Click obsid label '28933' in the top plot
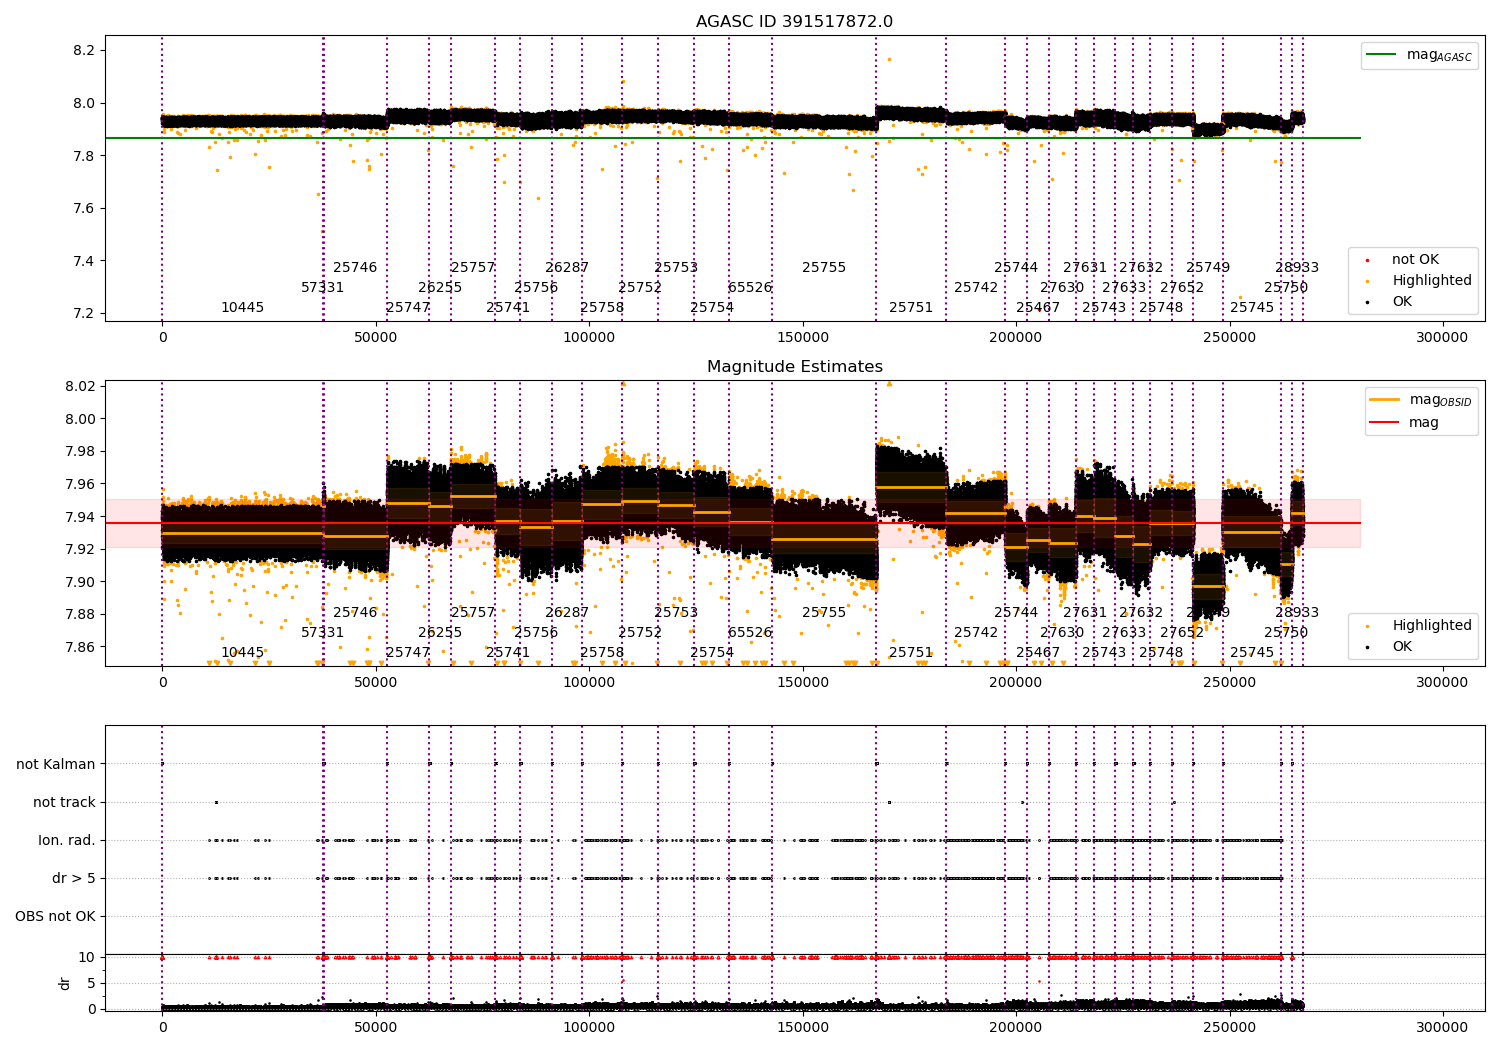This screenshot has height=1050, width=1500. 1297,268
